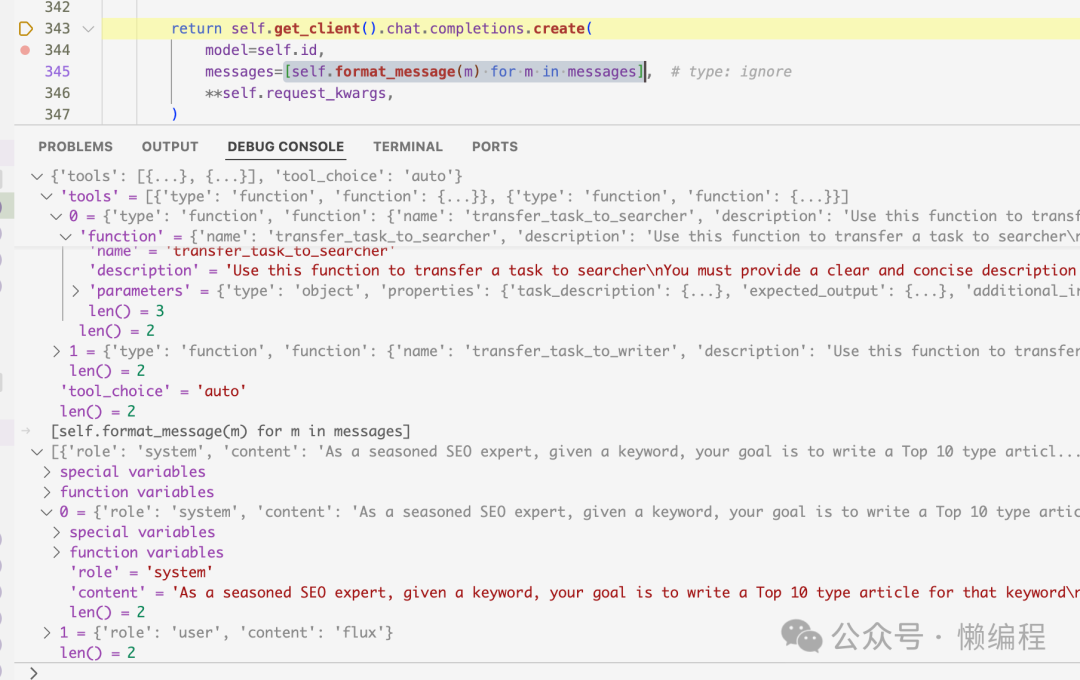Collapse item 0 transfer_task_to_searcher

click(57, 216)
